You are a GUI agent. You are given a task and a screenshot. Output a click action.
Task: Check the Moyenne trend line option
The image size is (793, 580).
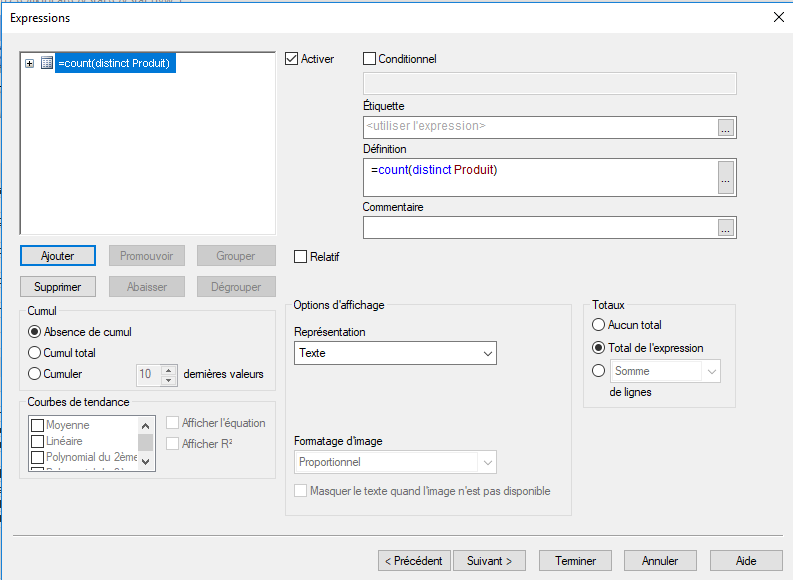coord(38,426)
